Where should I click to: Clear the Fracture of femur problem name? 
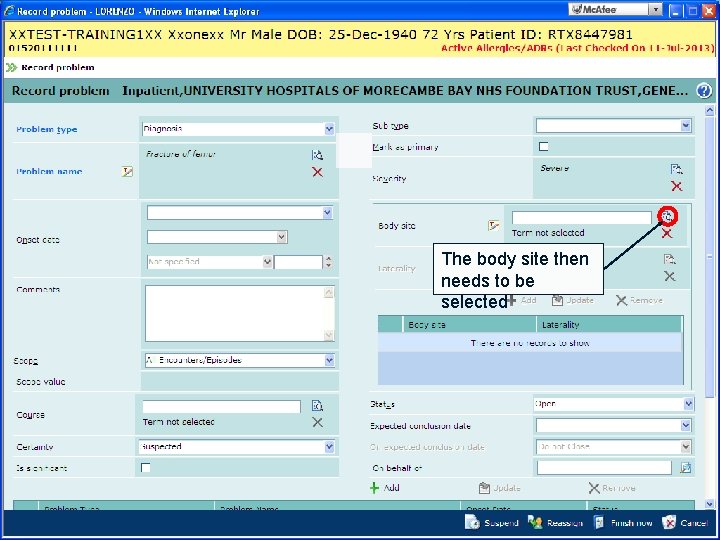pyautogui.click(x=317, y=172)
